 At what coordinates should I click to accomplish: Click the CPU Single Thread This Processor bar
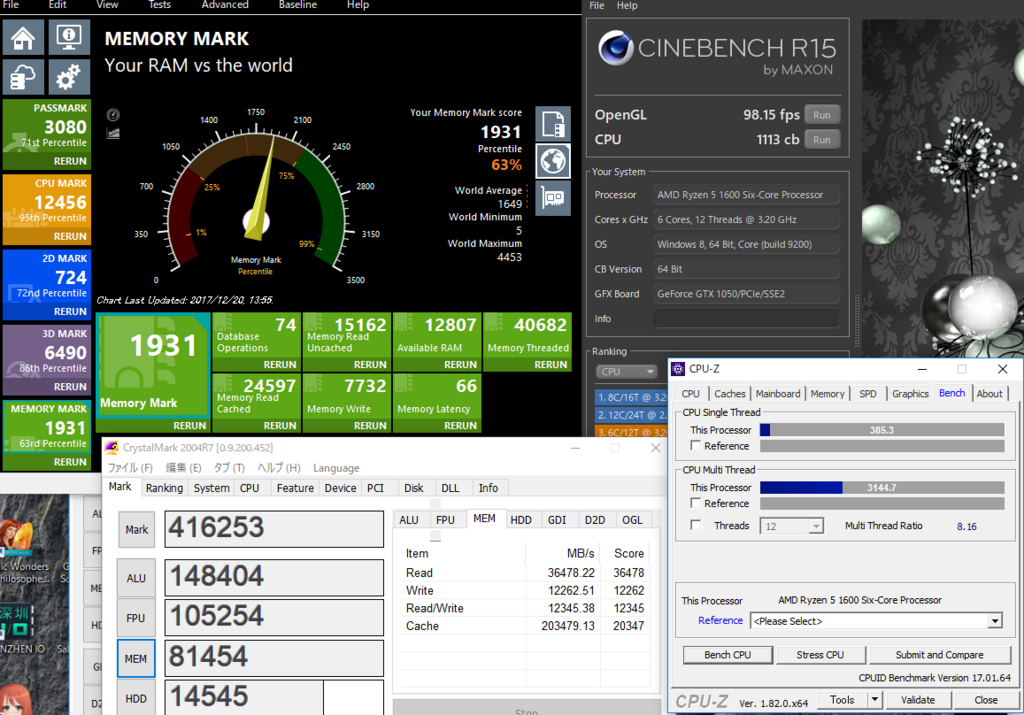pos(882,430)
